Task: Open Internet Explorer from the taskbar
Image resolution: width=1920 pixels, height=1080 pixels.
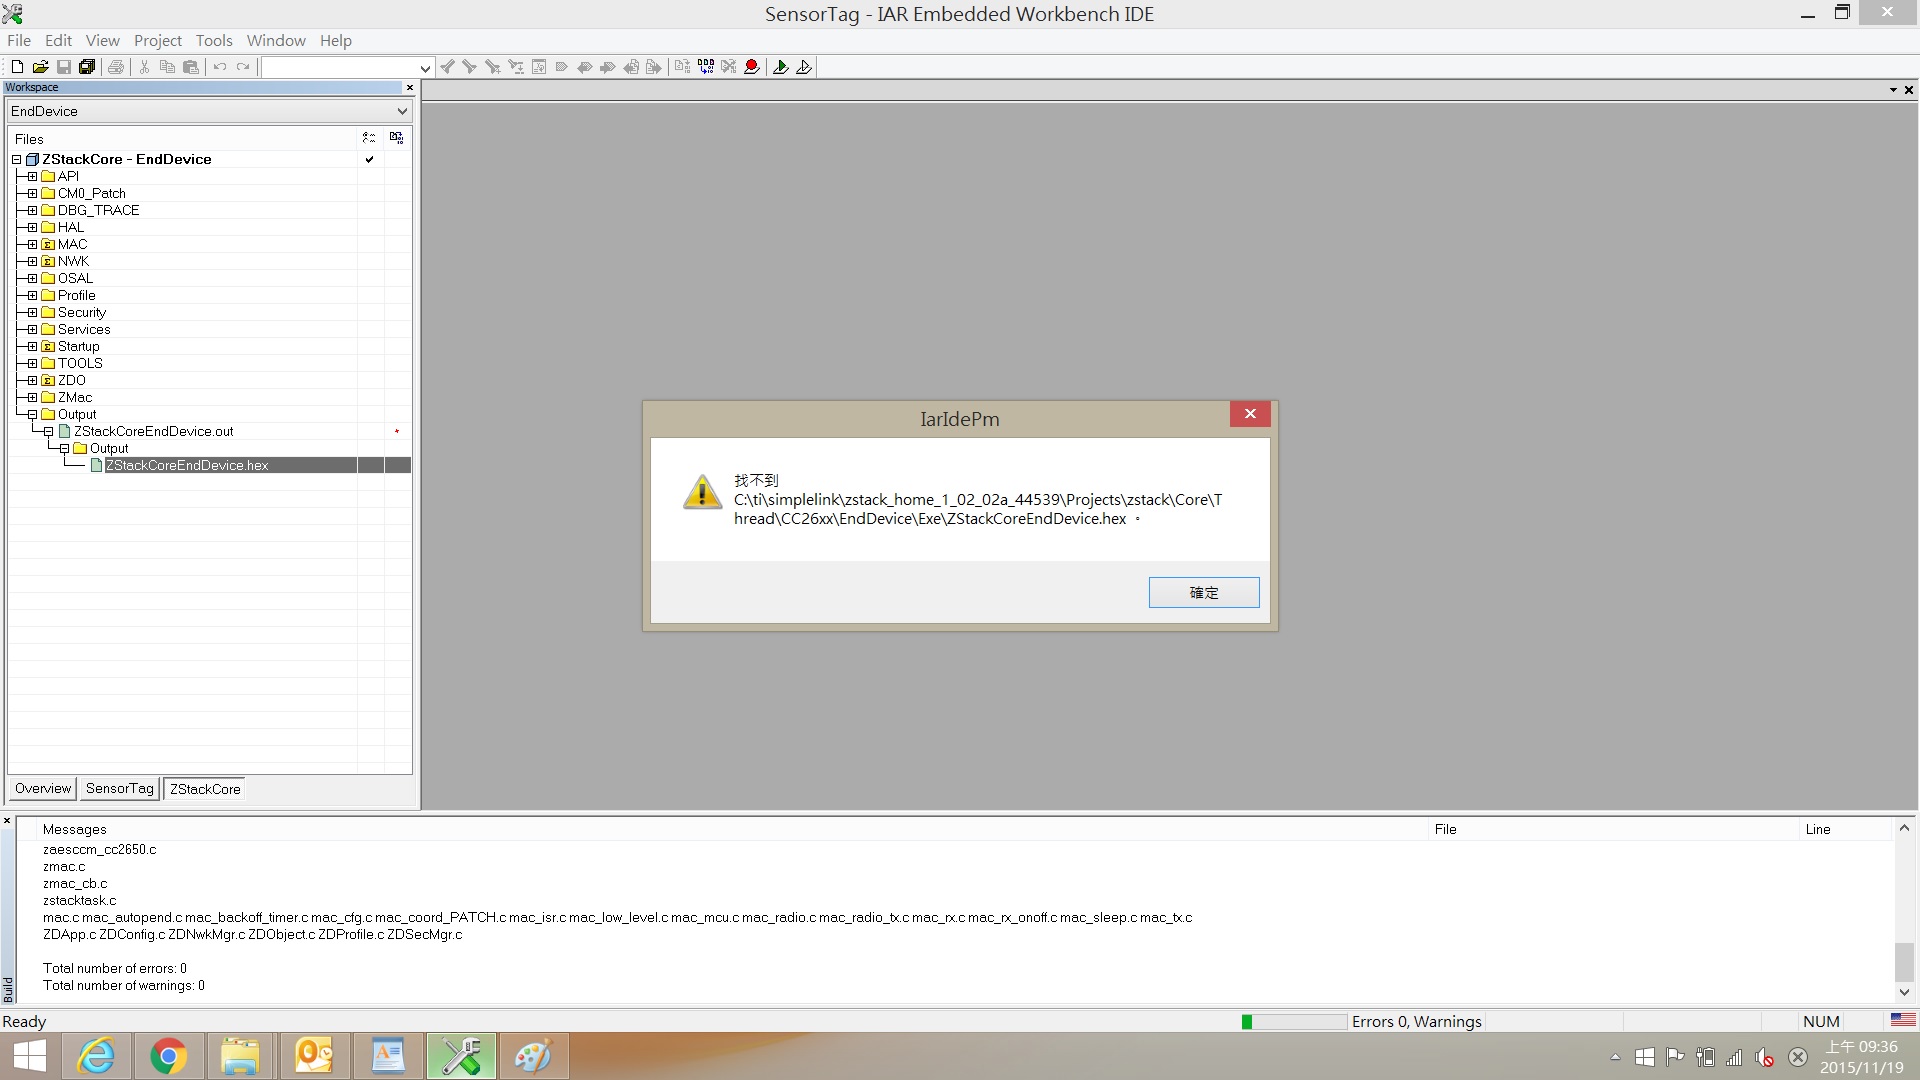Action: click(96, 1056)
